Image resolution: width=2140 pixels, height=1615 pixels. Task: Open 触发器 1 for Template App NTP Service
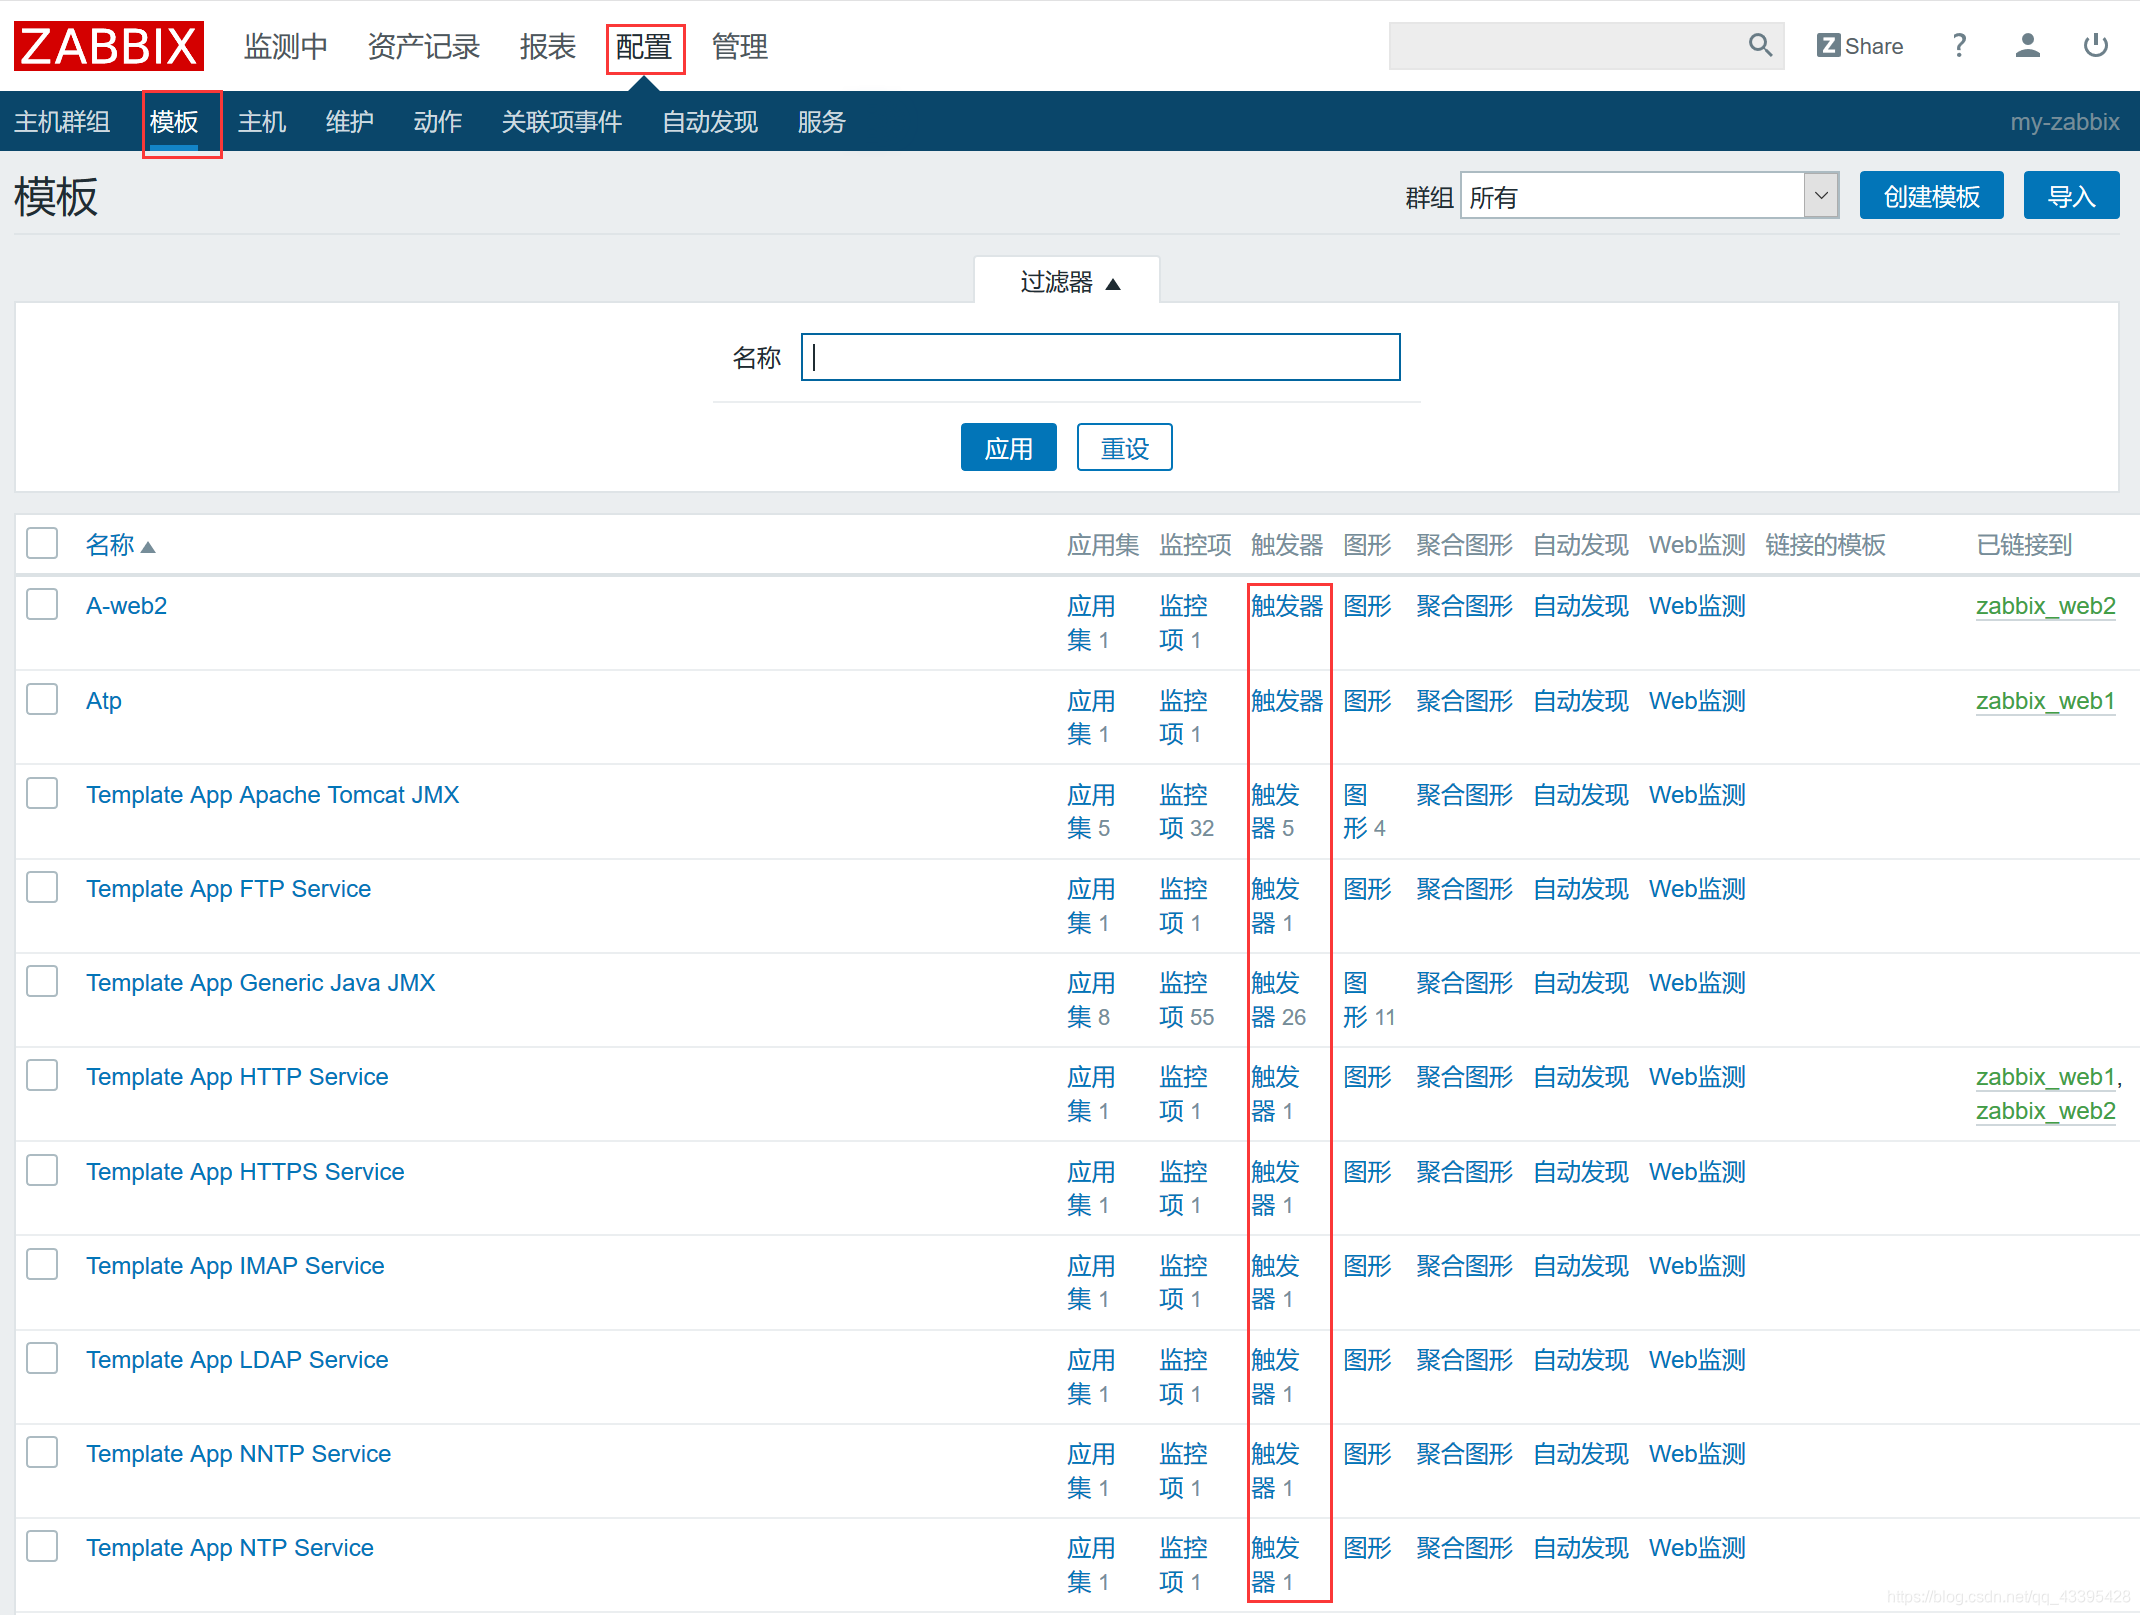point(1275,1565)
